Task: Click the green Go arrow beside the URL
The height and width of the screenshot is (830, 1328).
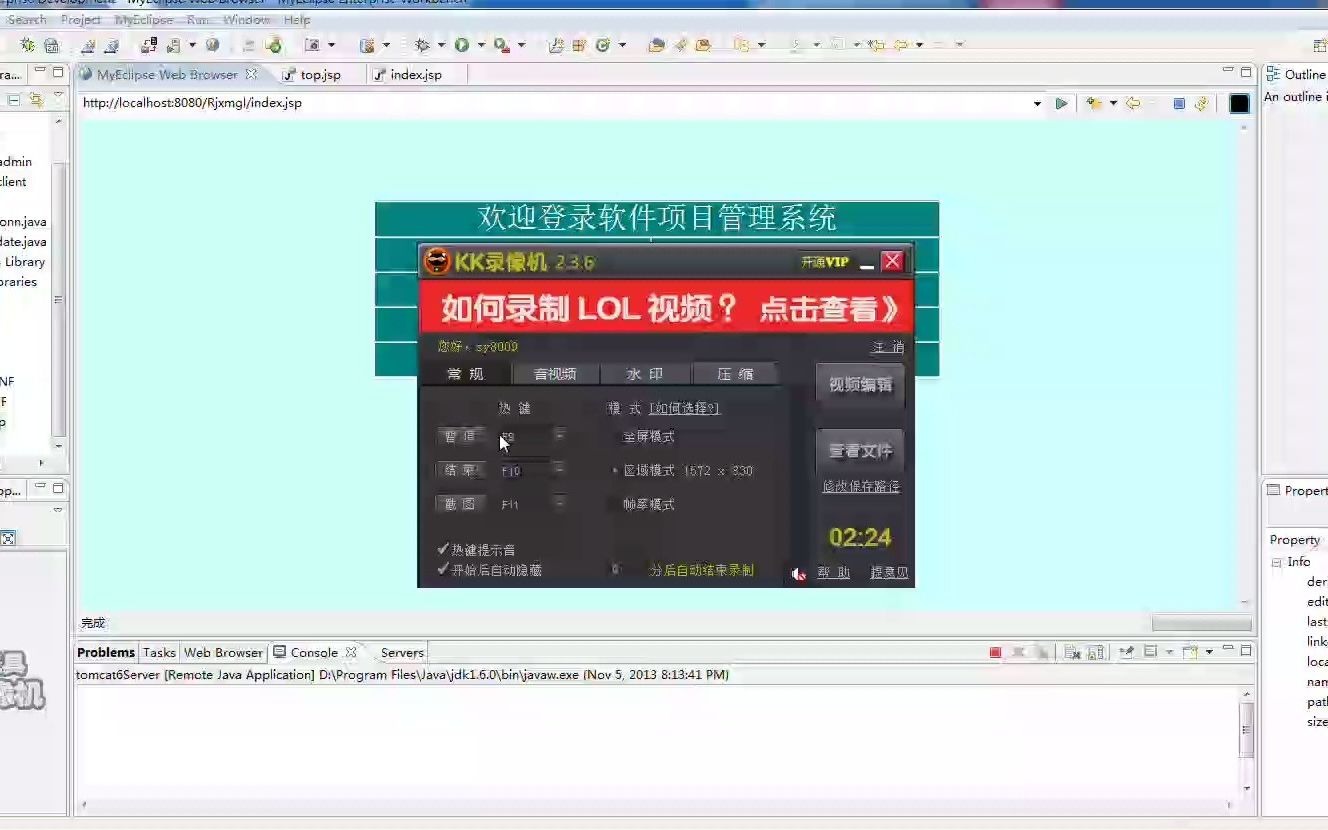Action: point(1061,103)
